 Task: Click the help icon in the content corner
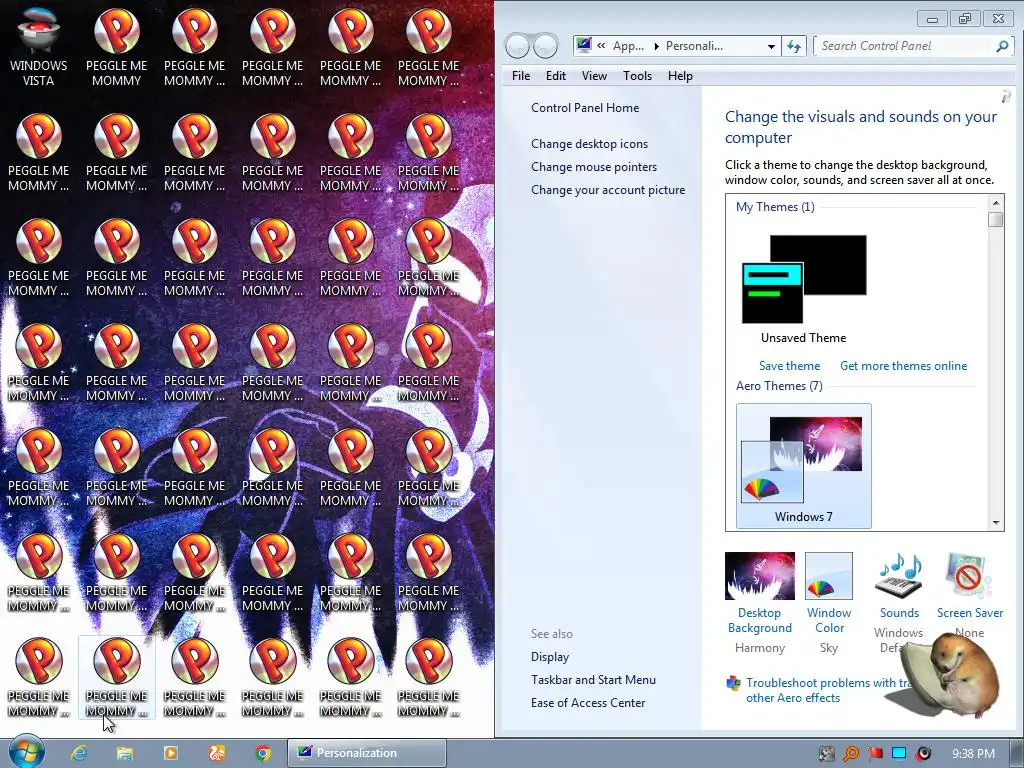point(1006,97)
